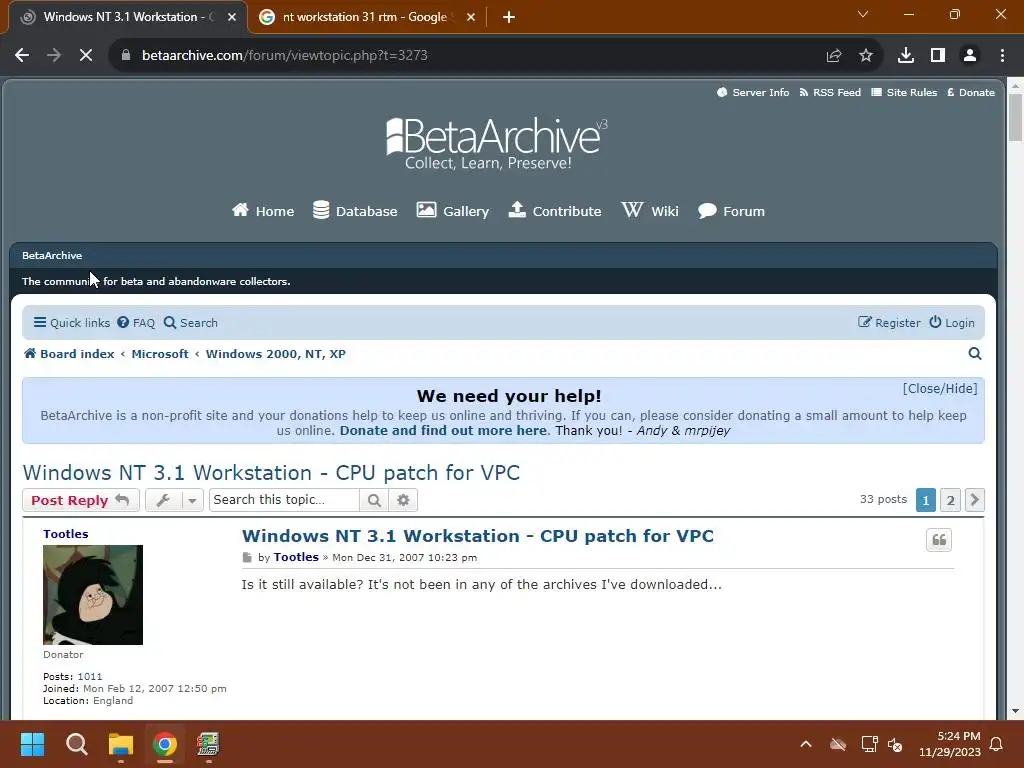The height and width of the screenshot is (768, 1024).
Task: Click the BetaArchive logo
Action: [x=496, y=144]
